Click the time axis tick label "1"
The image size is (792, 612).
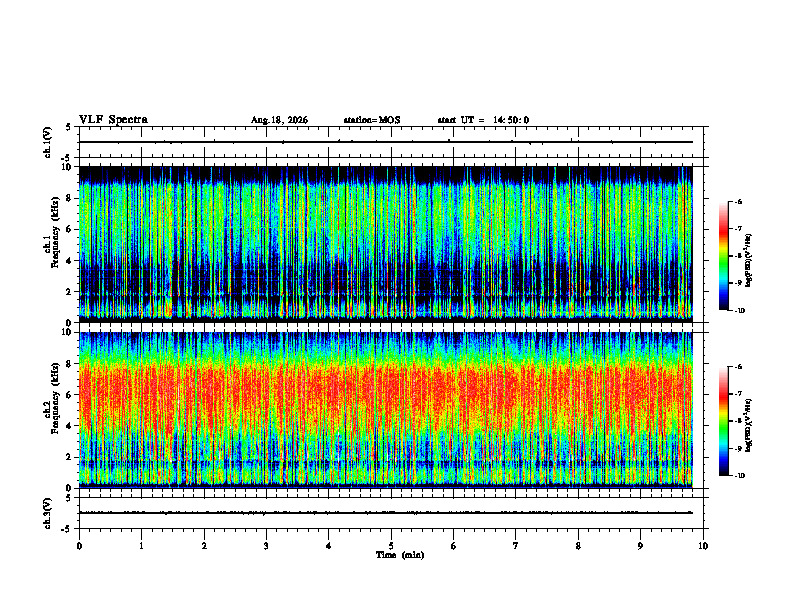click(x=141, y=546)
